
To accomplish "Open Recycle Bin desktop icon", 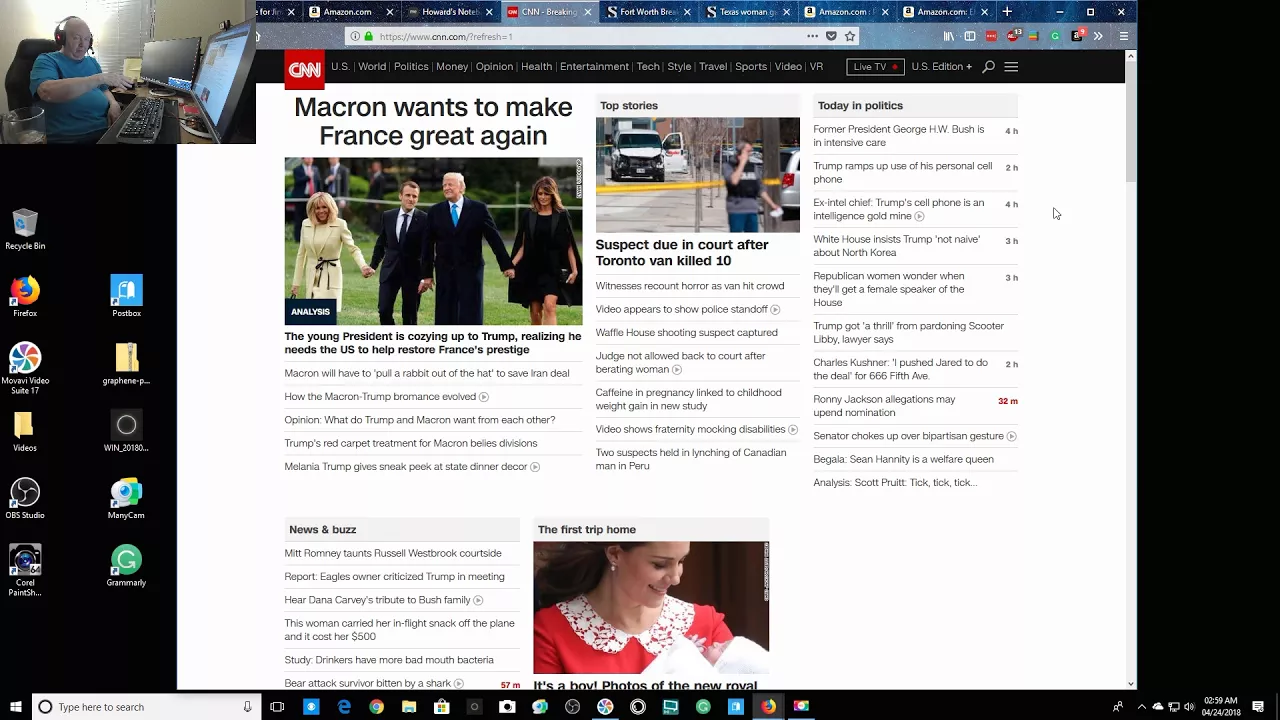I will pos(25,229).
